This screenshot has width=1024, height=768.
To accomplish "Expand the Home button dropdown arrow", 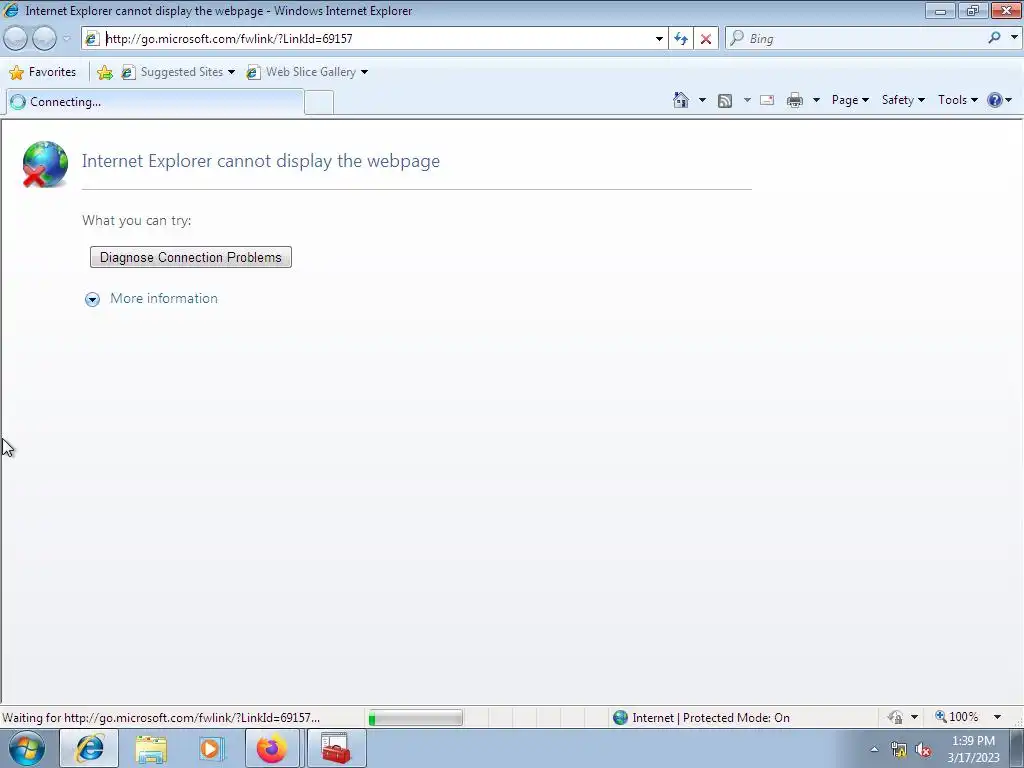I will pos(702,100).
